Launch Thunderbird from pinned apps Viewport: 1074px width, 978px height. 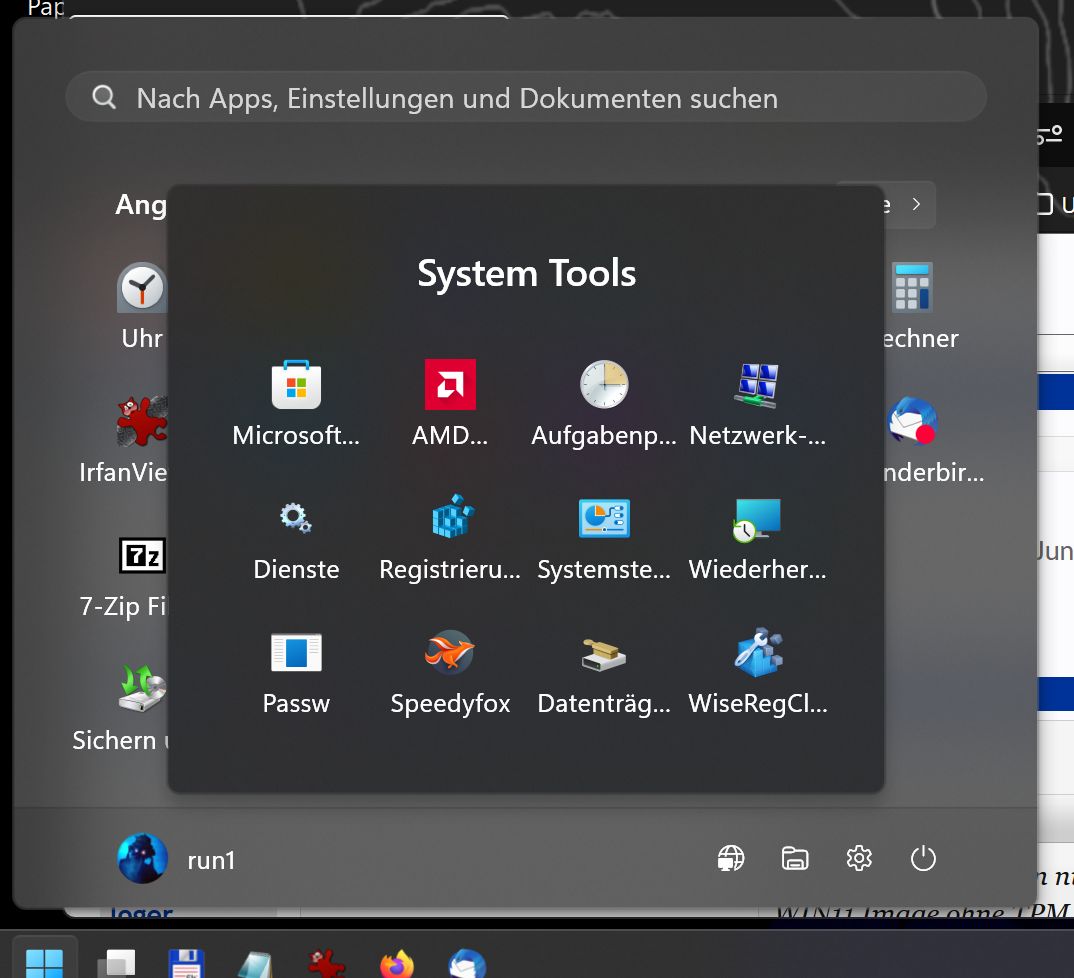pos(912,421)
